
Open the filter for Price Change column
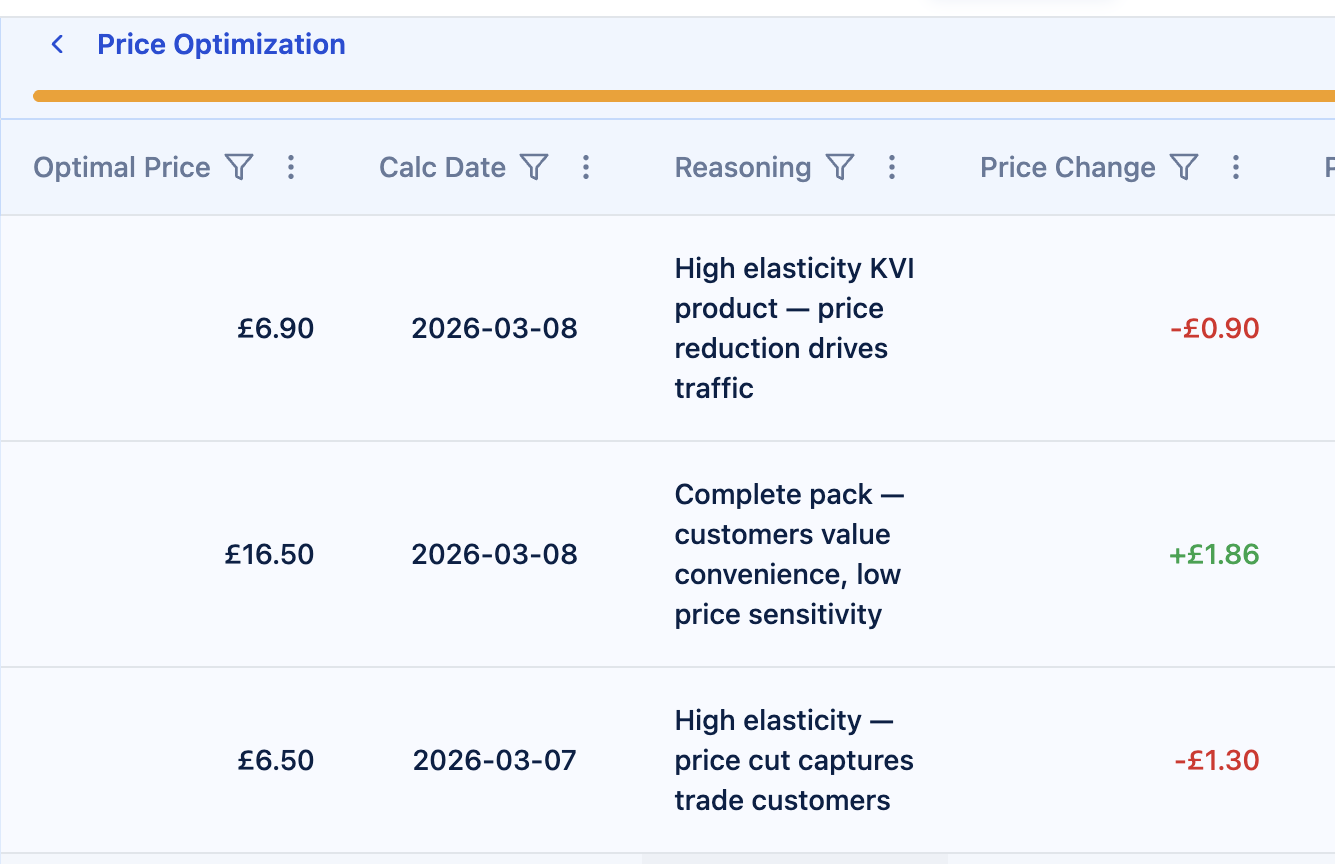[1184, 167]
